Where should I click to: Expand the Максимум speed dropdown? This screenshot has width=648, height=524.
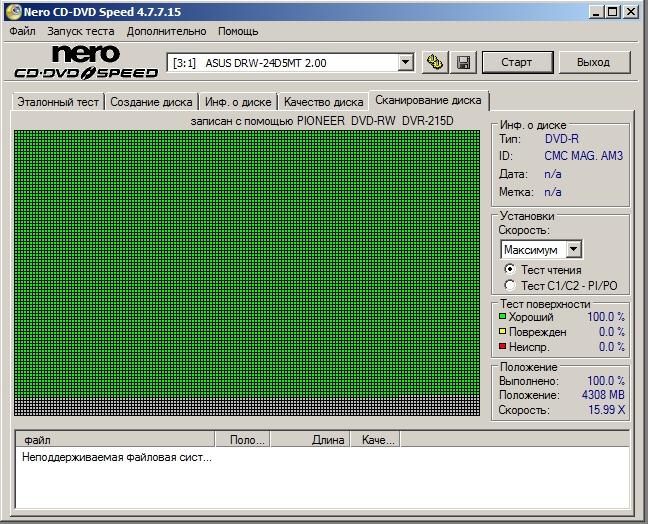coord(574,250)
